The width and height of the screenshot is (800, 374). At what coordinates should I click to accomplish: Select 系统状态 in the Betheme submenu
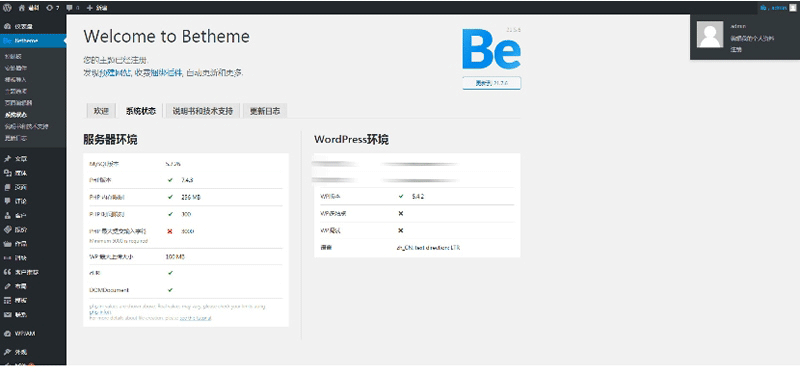(16, 114)
